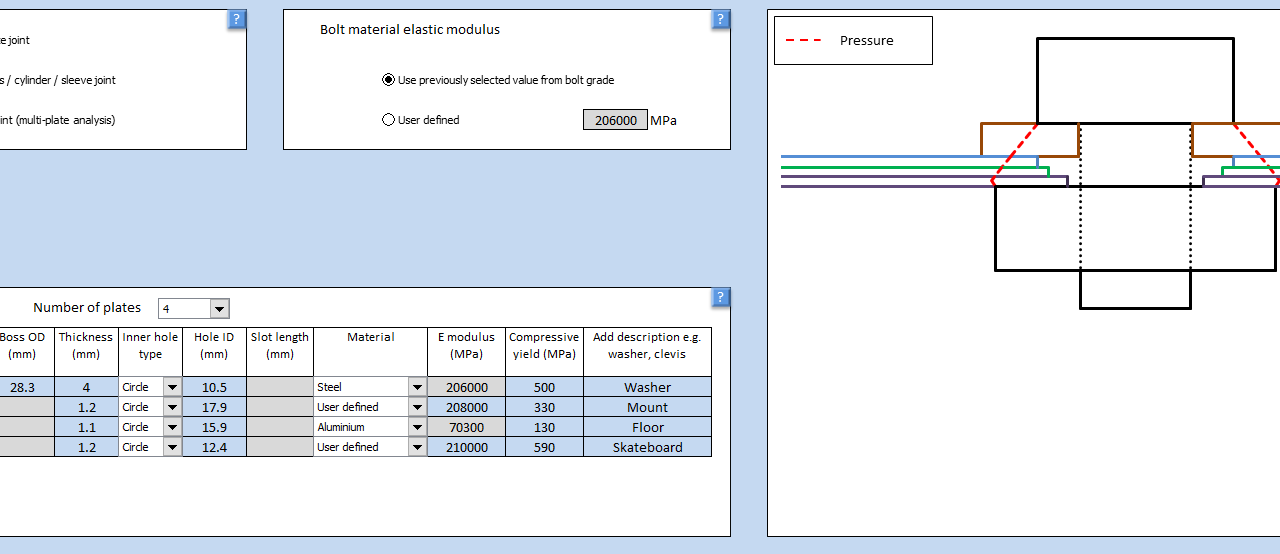The height and width of the screenshot is (554, 1280).
Task: Select 'Use previously selected value from bolt grade'
Action: click(x=389, y=80)
